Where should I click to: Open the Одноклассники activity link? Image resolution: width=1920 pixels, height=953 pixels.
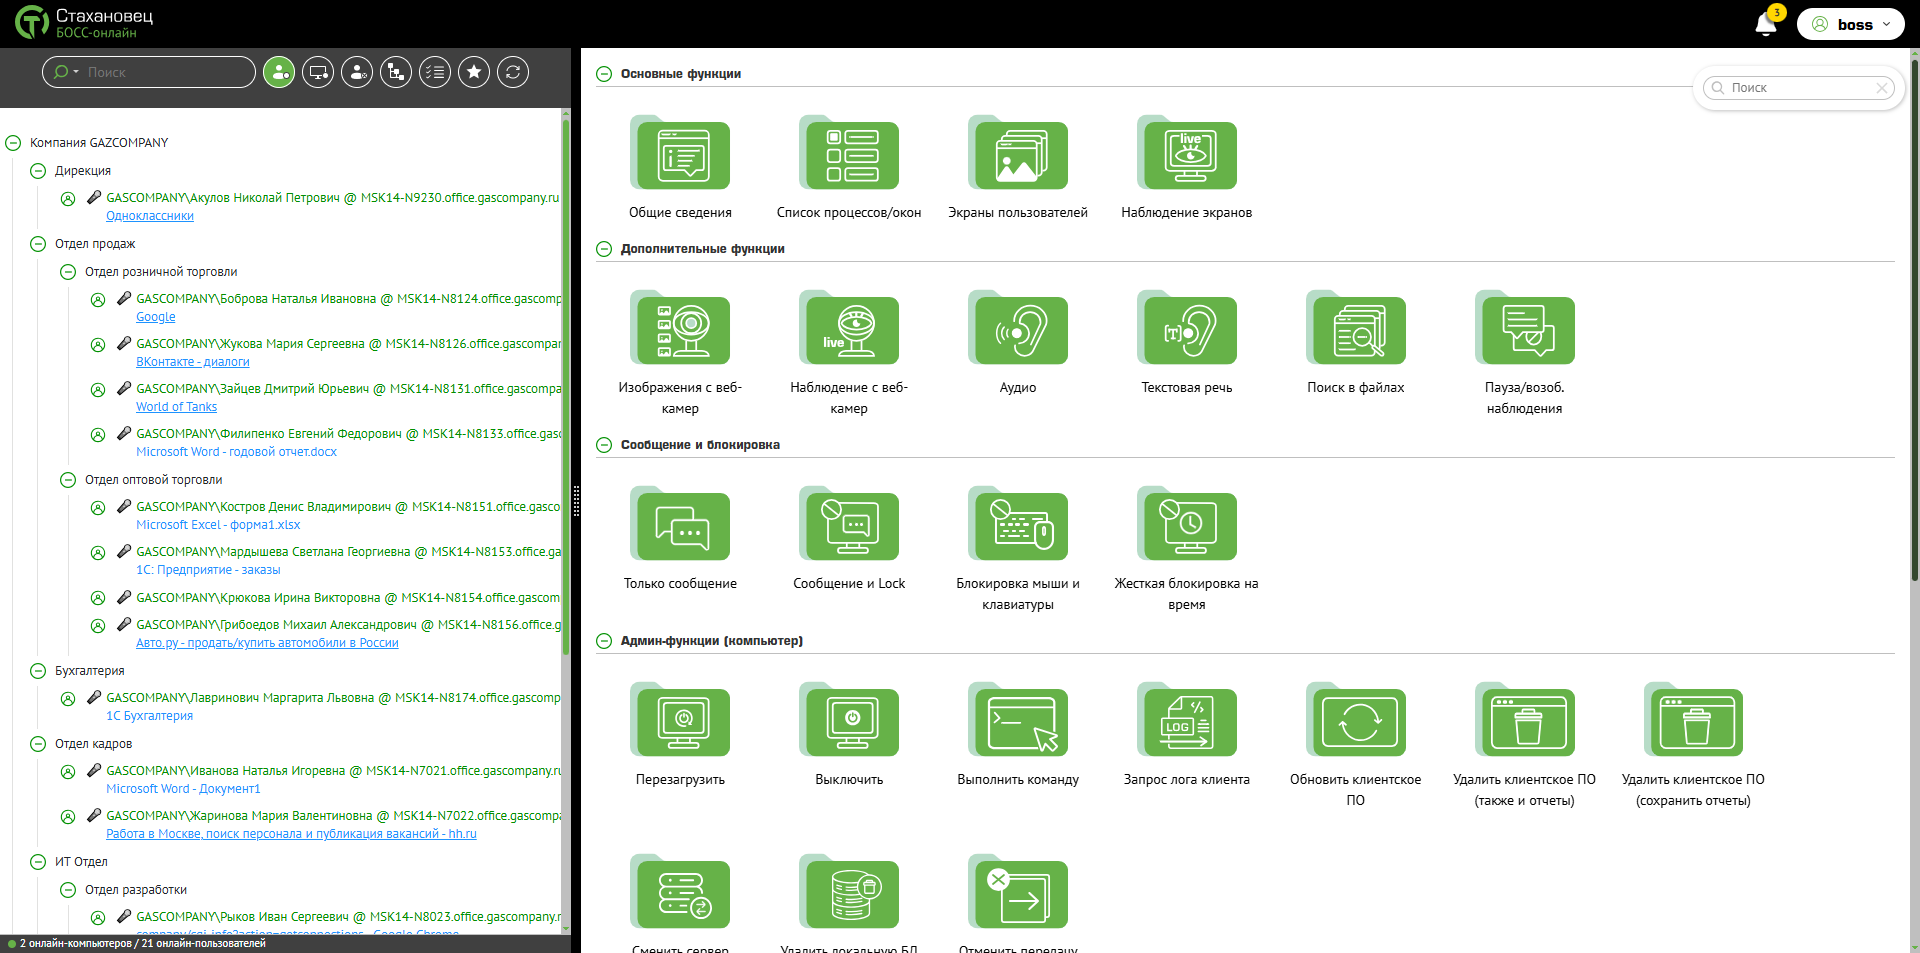click(x=150, y=216)
